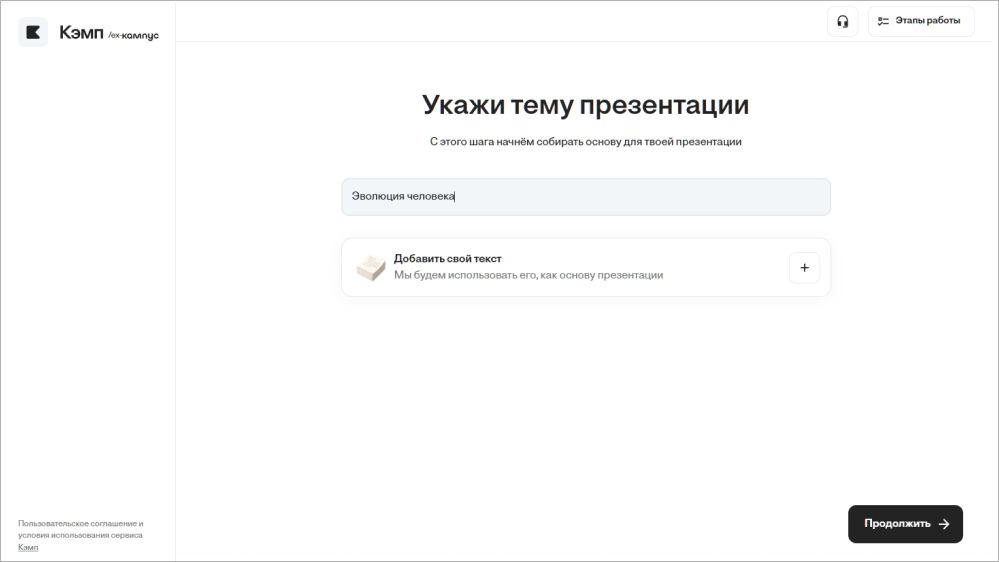The height and width of the screenshot is (562, 999).
Task: Click 'условия использования сервиса' footer text
Action: [x=80, y=535]
